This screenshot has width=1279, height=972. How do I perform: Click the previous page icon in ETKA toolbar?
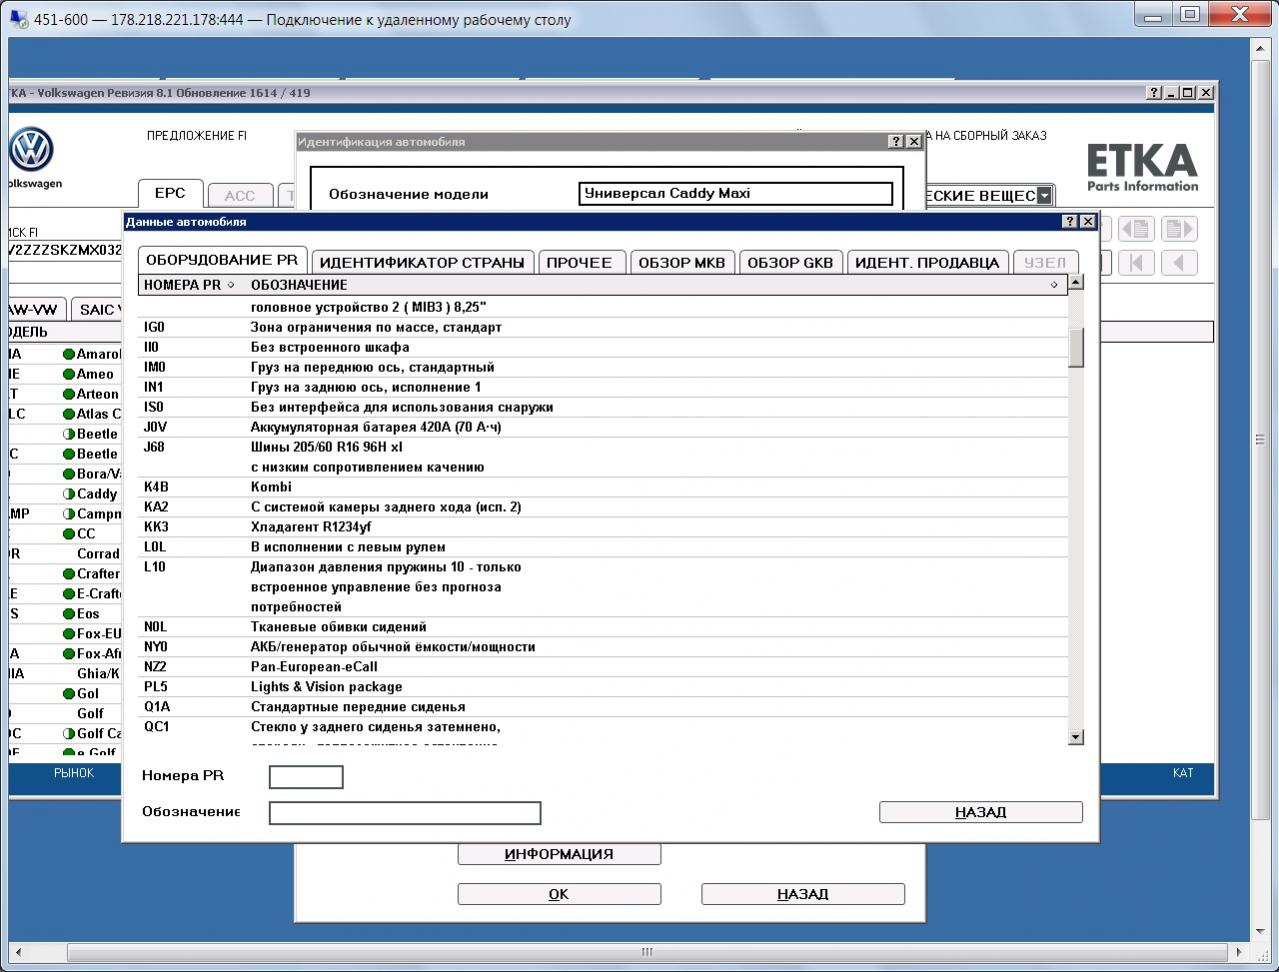tap(1137, 229)
